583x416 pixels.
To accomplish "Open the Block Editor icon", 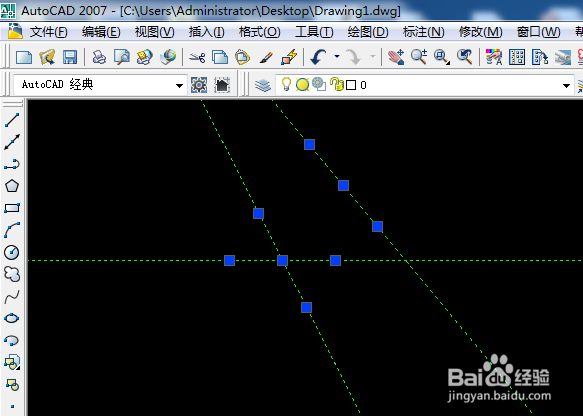I will point(289,57).
